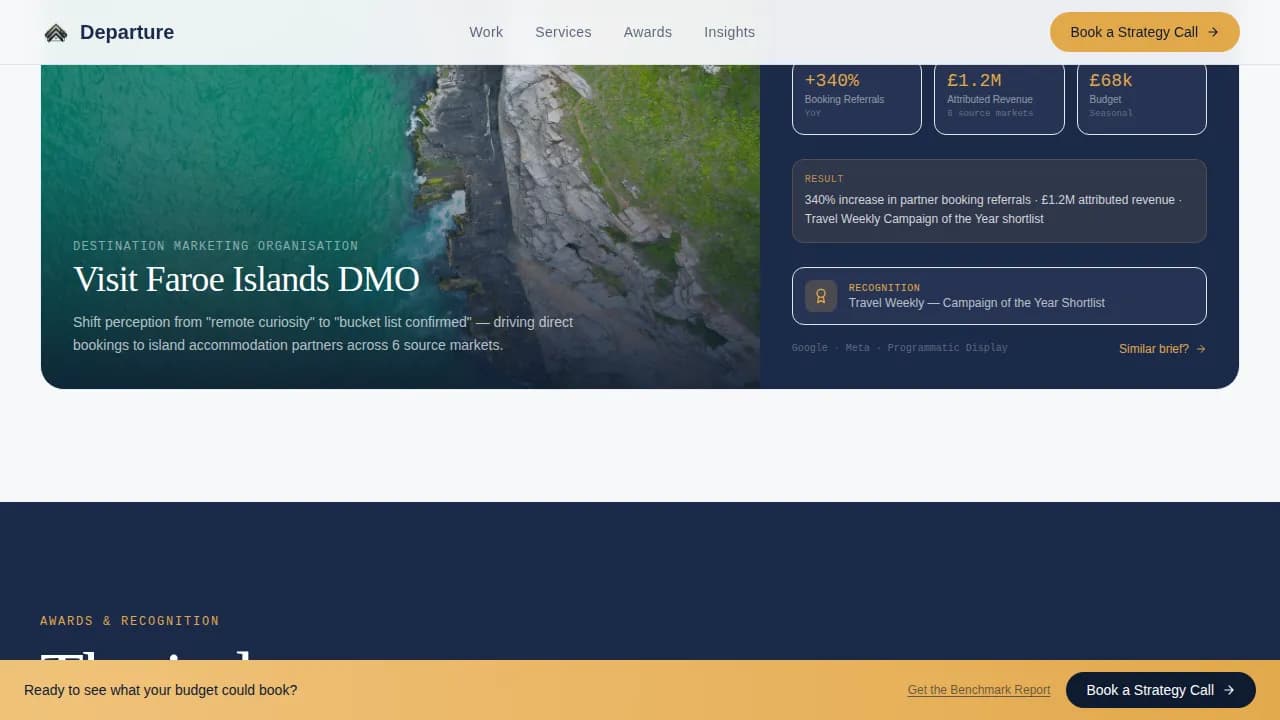Open the Insights nav item
The height and width of the screenshot is (720, 1280).
coord(729,32)
